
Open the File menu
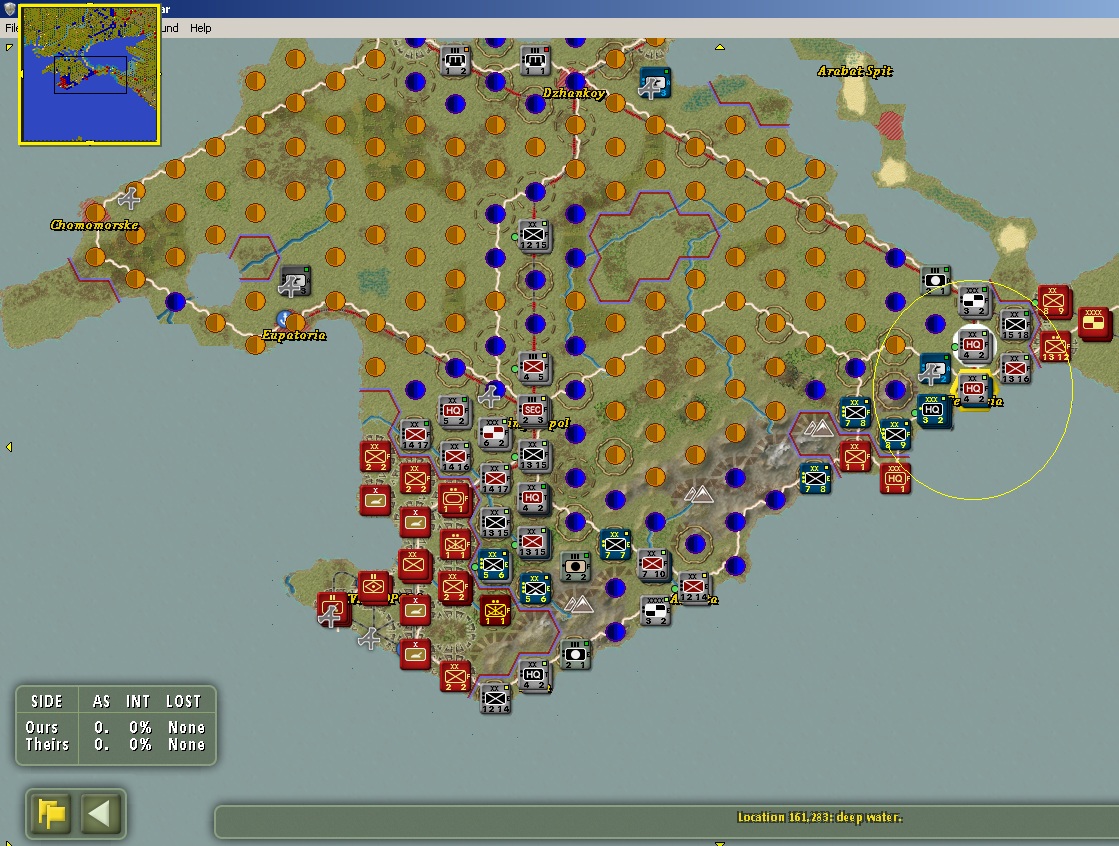click(x=11, y=28)
